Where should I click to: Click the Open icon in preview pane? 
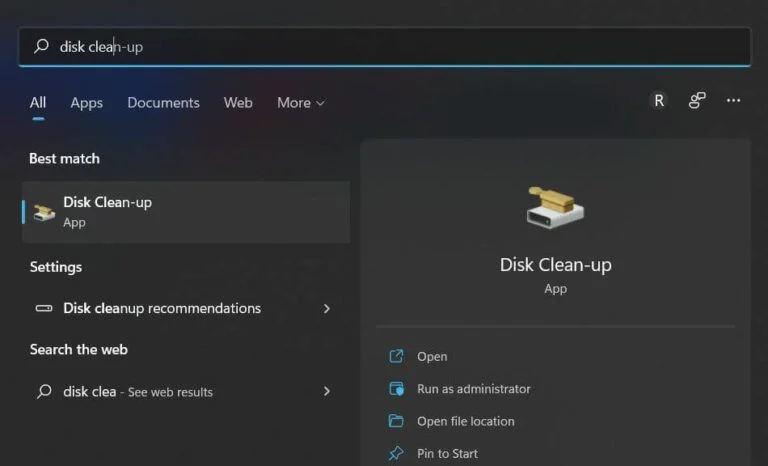(396, 356)
